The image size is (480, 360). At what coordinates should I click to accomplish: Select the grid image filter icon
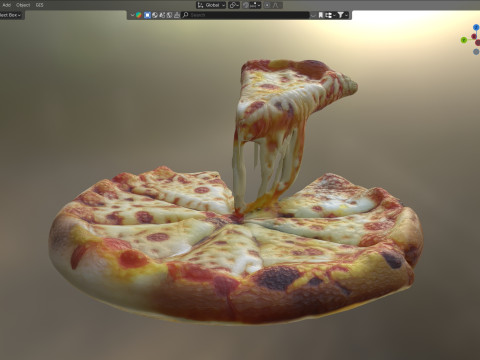[169, 15]
